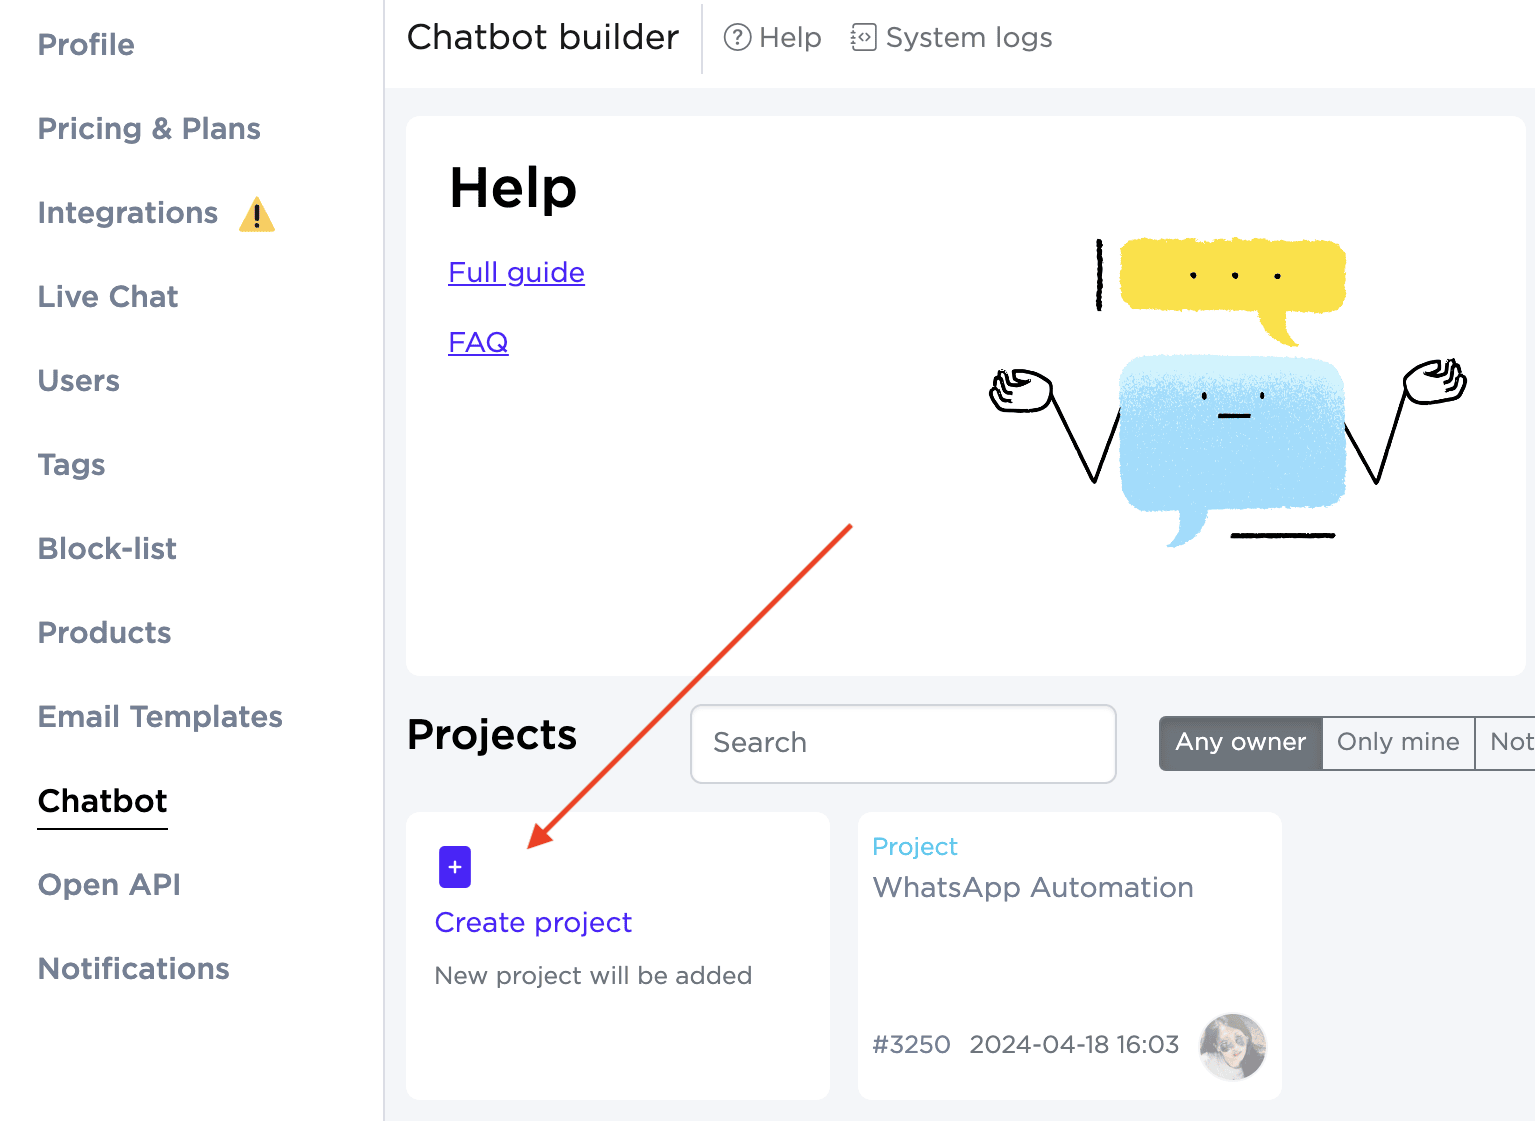Open Live Chat in sidebar

click(108, 297)
